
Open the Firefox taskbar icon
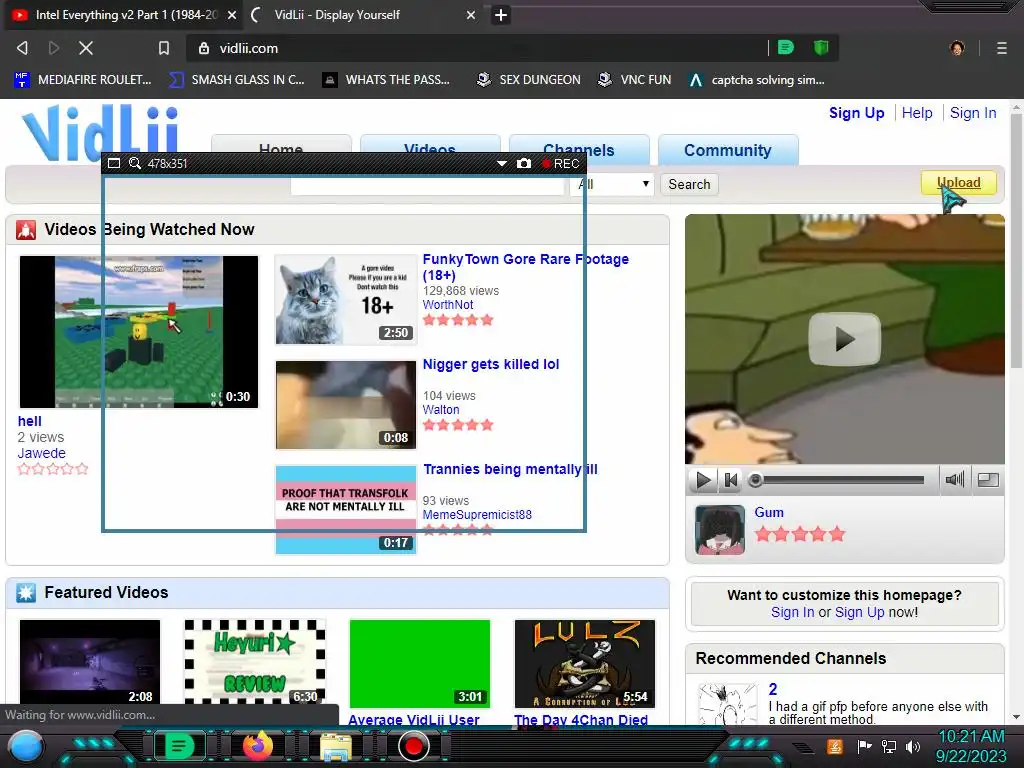(257, 746)
